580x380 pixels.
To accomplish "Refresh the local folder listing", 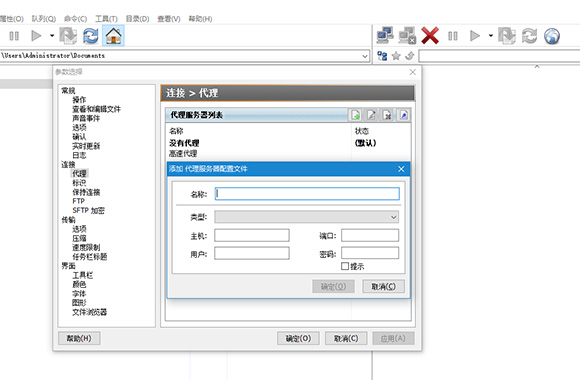I will click(x=91, y=36).
